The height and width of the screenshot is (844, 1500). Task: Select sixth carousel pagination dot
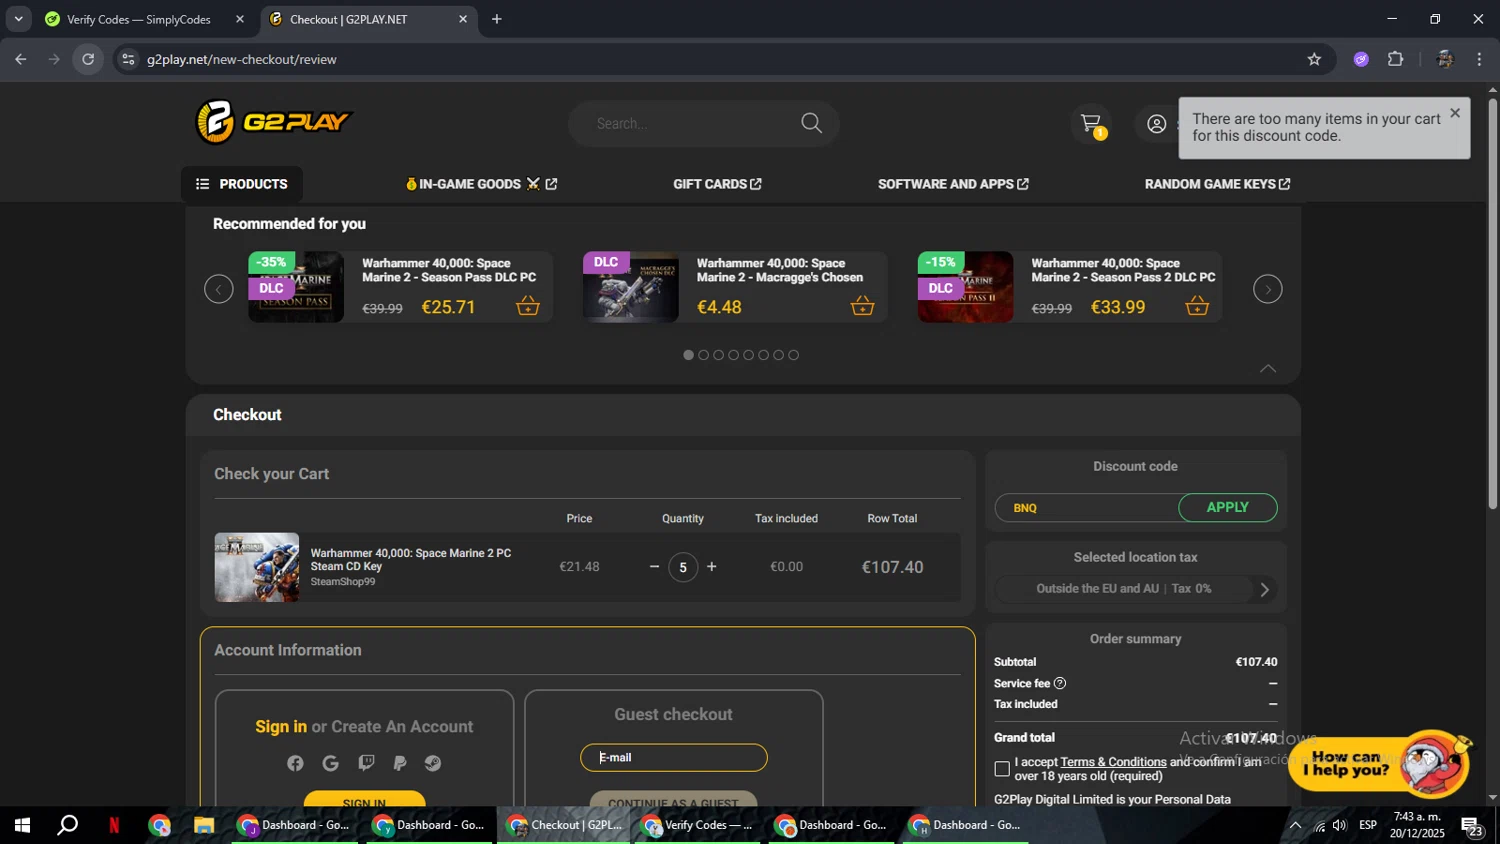[763, 355]
